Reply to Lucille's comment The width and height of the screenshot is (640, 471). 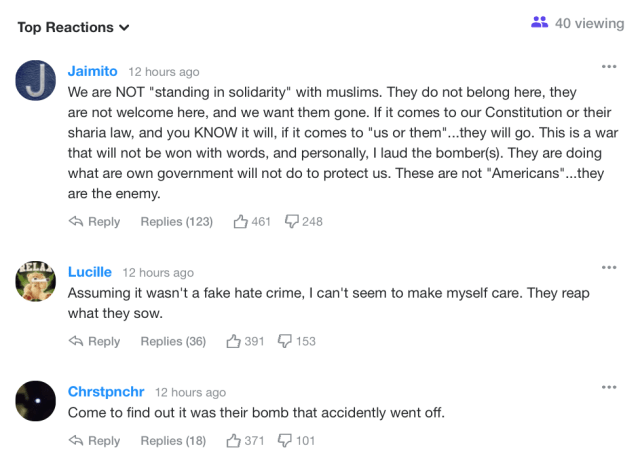point(94,341)
